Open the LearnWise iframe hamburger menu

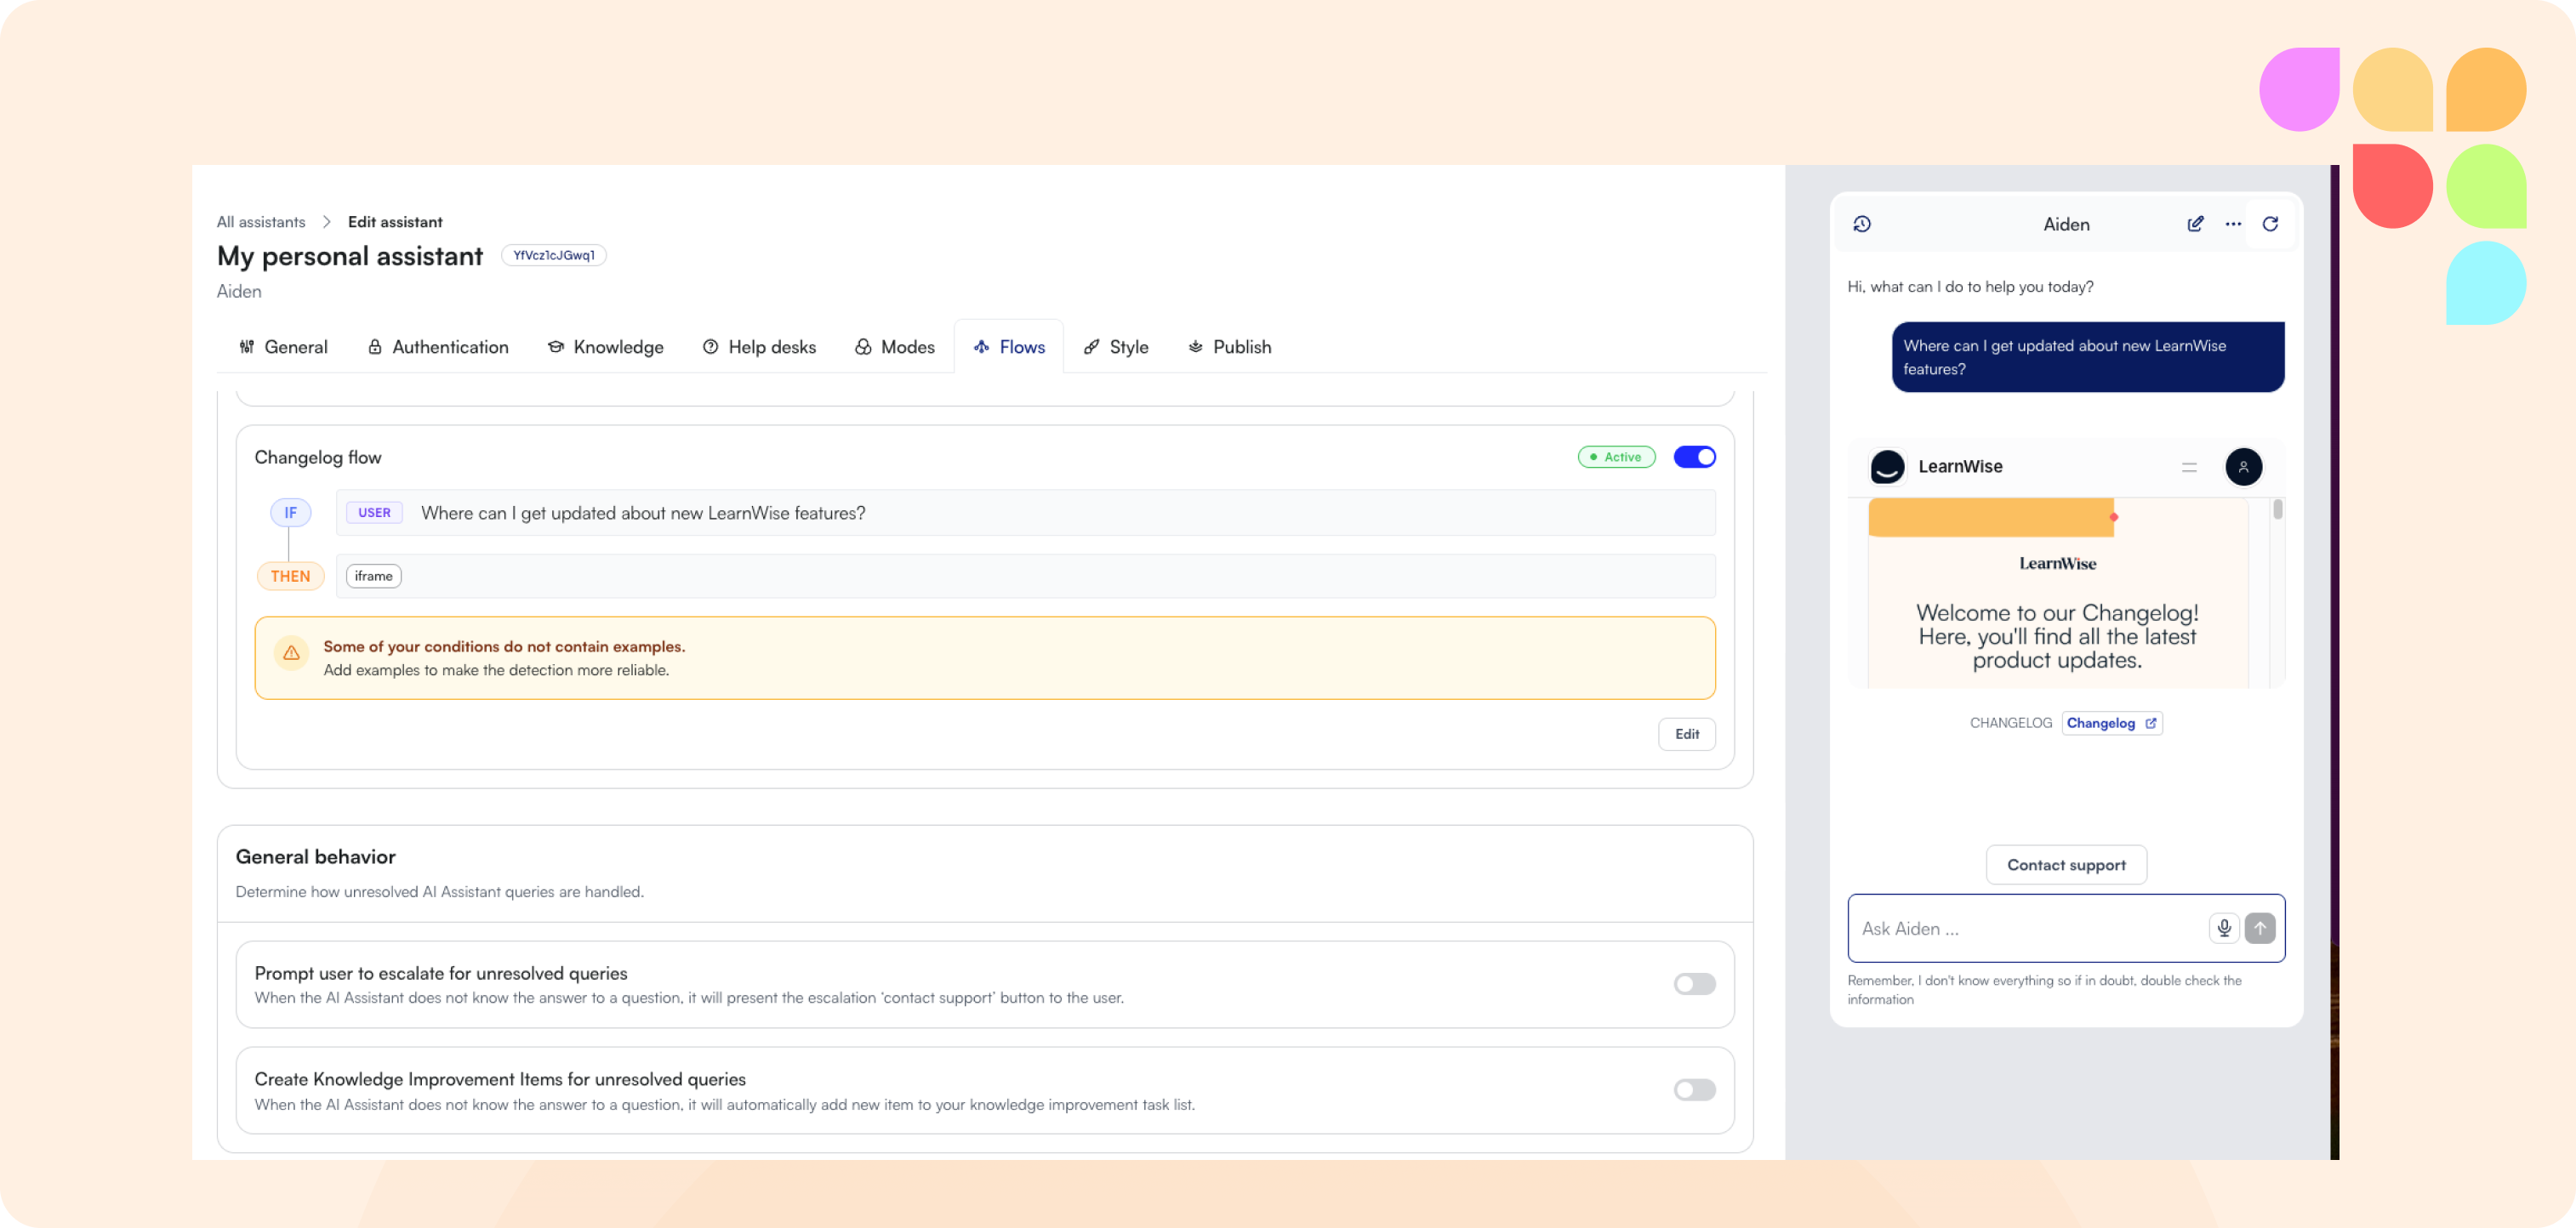coord(2189,467)
